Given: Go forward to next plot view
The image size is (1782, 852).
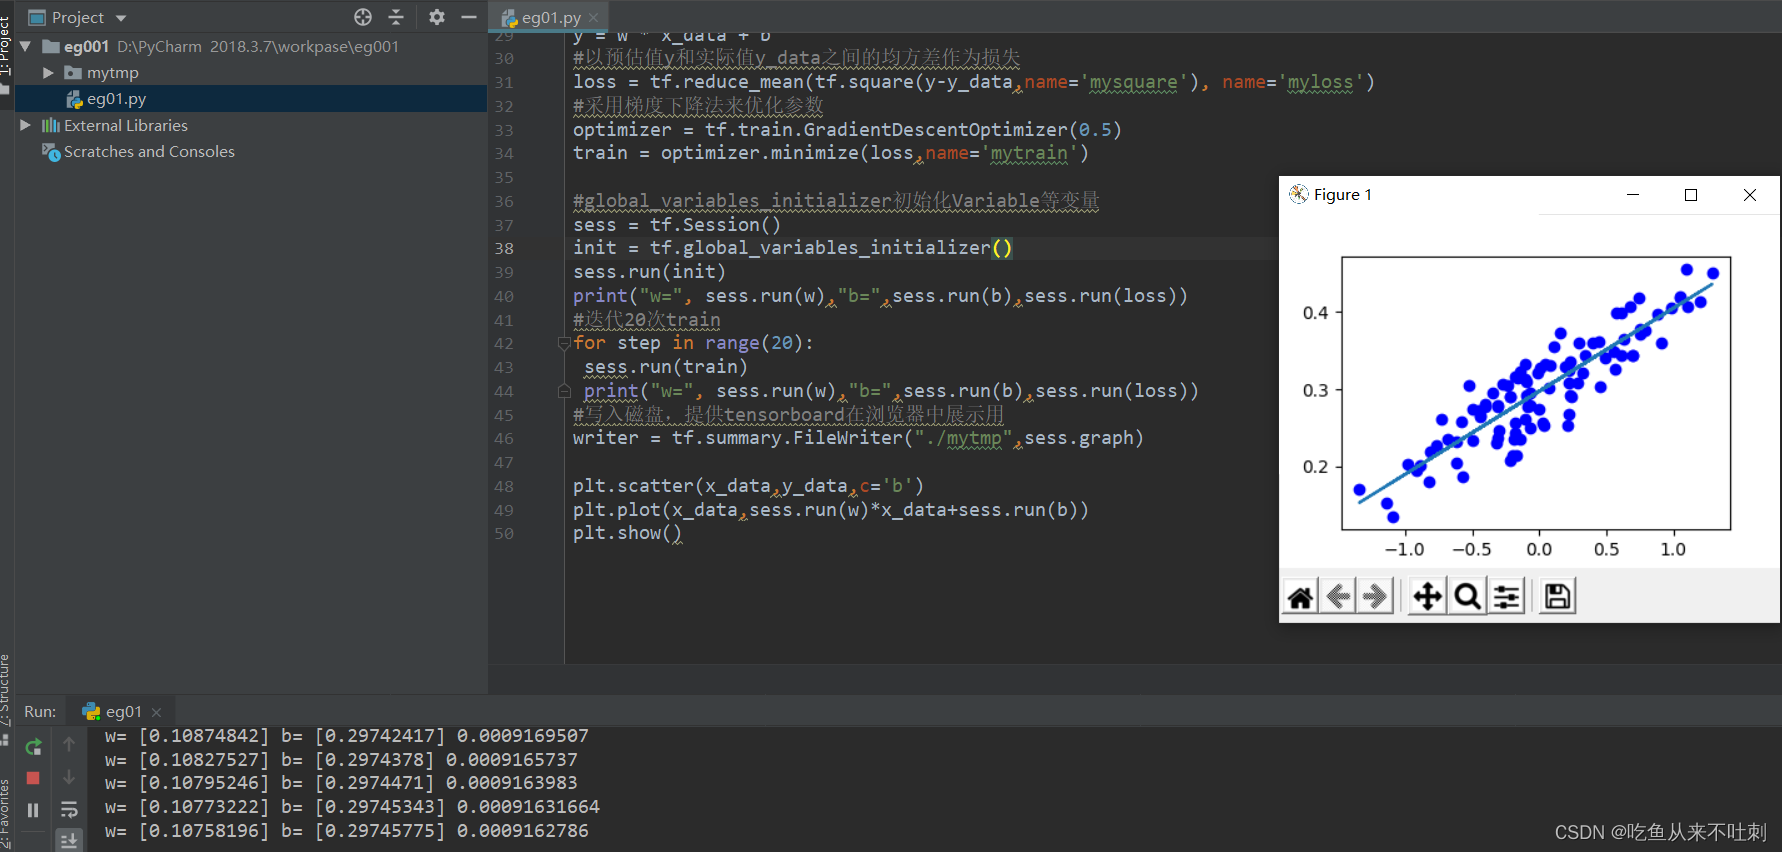Looking at the screenshot, I should [1376, 597].
